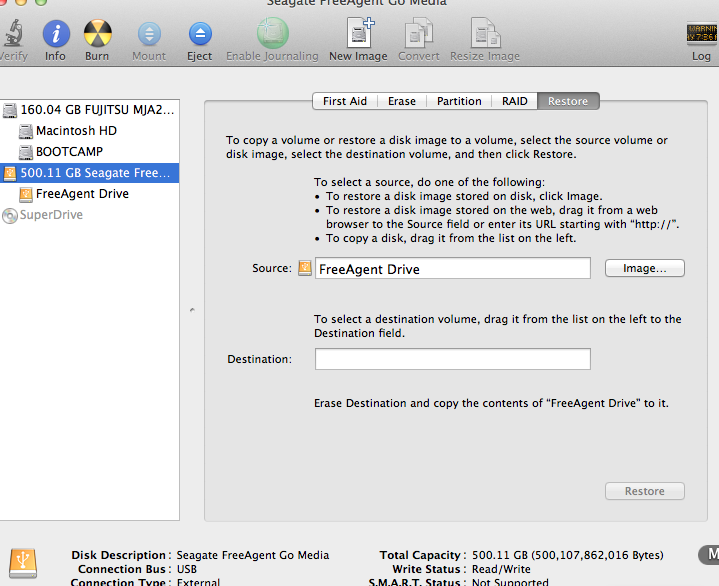Click the sidebar splitter handle dot

192,310
